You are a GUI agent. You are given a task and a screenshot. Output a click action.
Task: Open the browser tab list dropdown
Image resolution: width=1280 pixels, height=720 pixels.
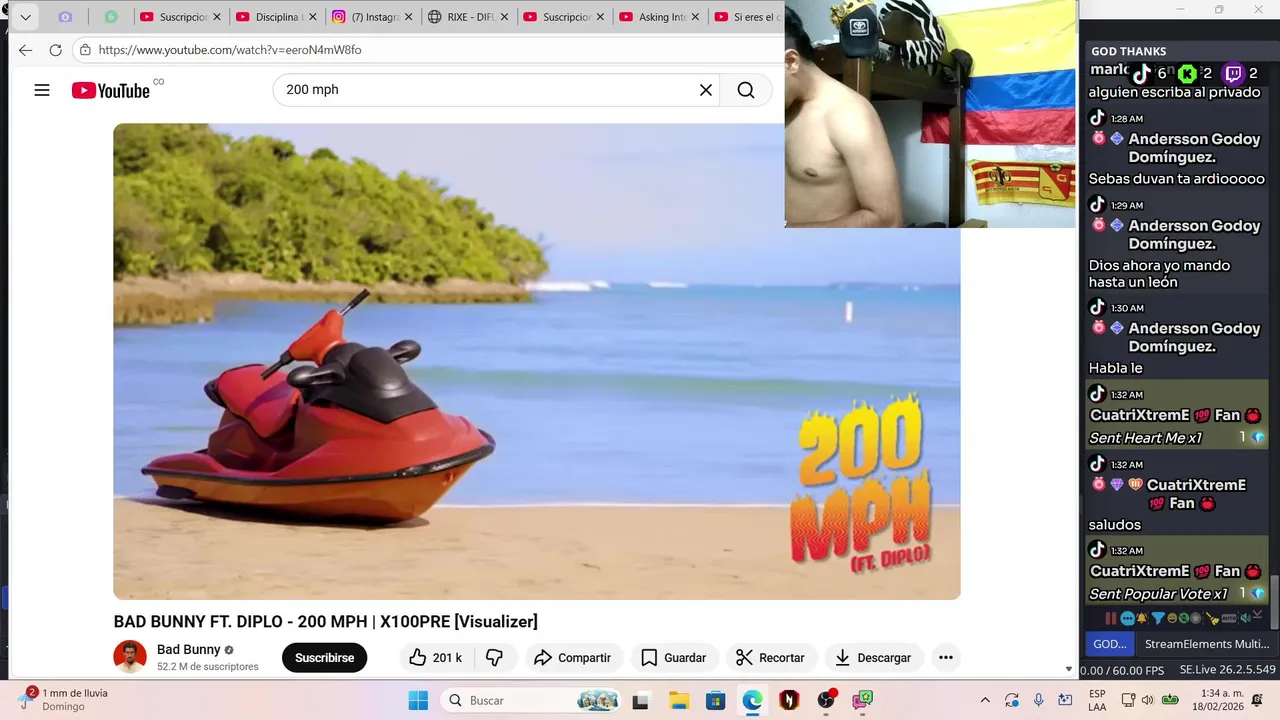pyautogui.click(x=26, y=17)
